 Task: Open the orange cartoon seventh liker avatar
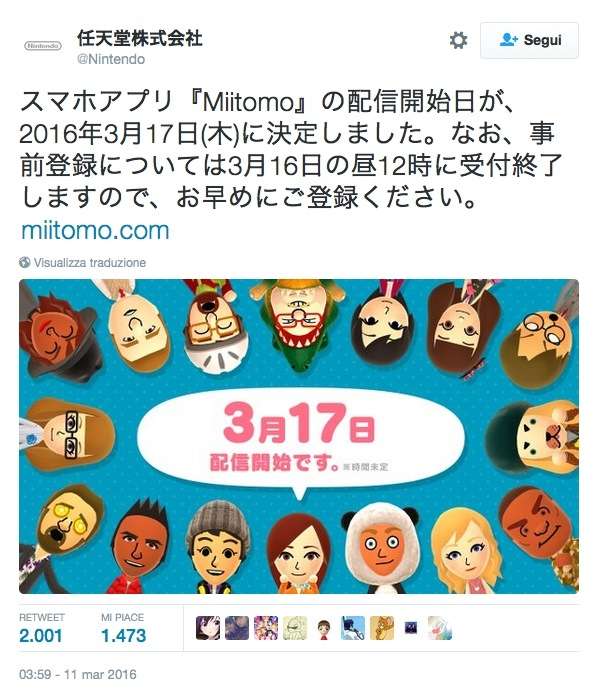382,628
